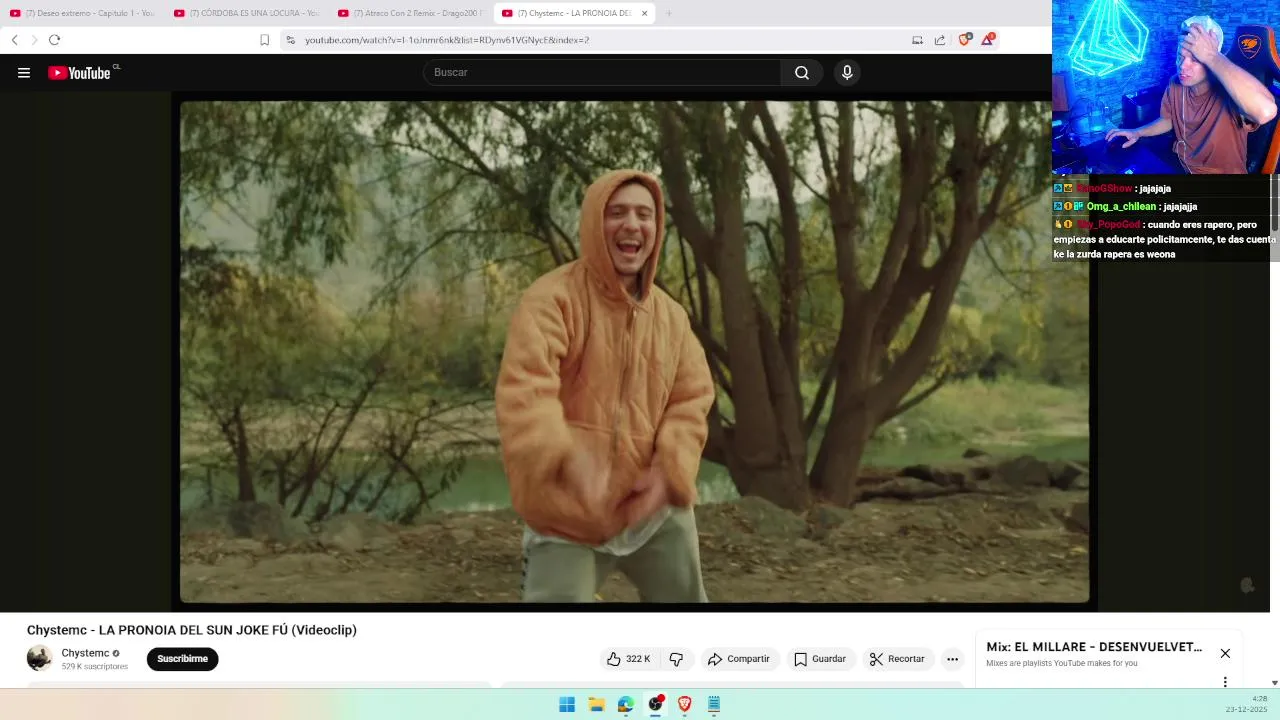Screen dimensions: 1280x720
Task: Open the Windows Start button
Action: click(x=567, y=704)
